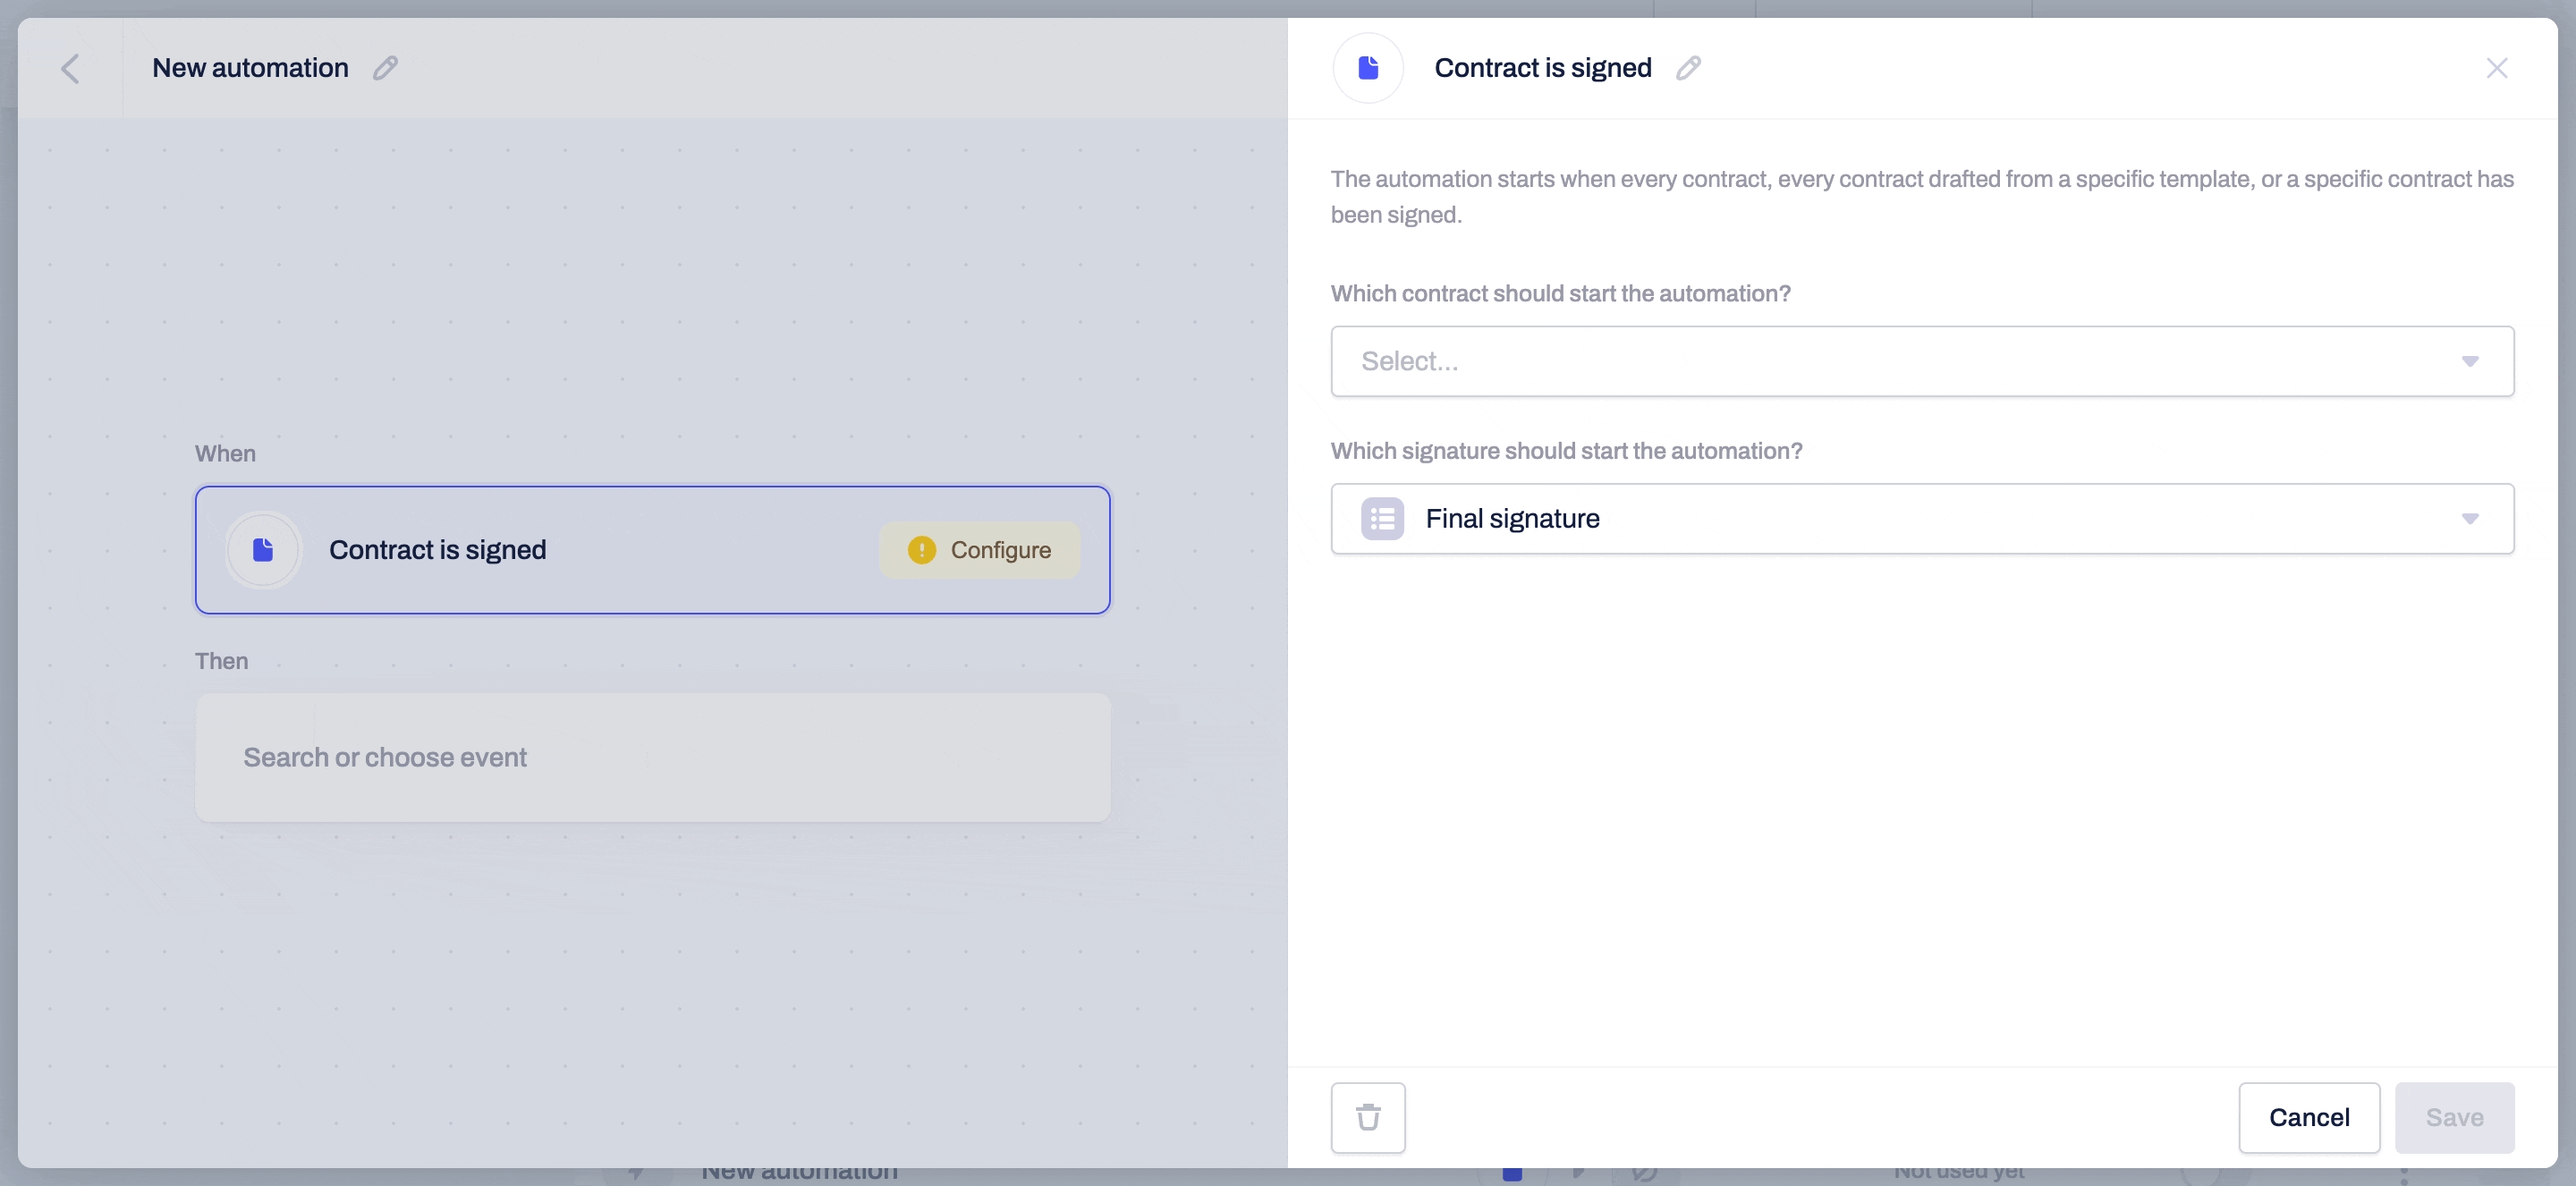This screenshot has height=1186, width=2576.
Task: Click the configure warning icon on trigger
Action: (x=921, y=548)
